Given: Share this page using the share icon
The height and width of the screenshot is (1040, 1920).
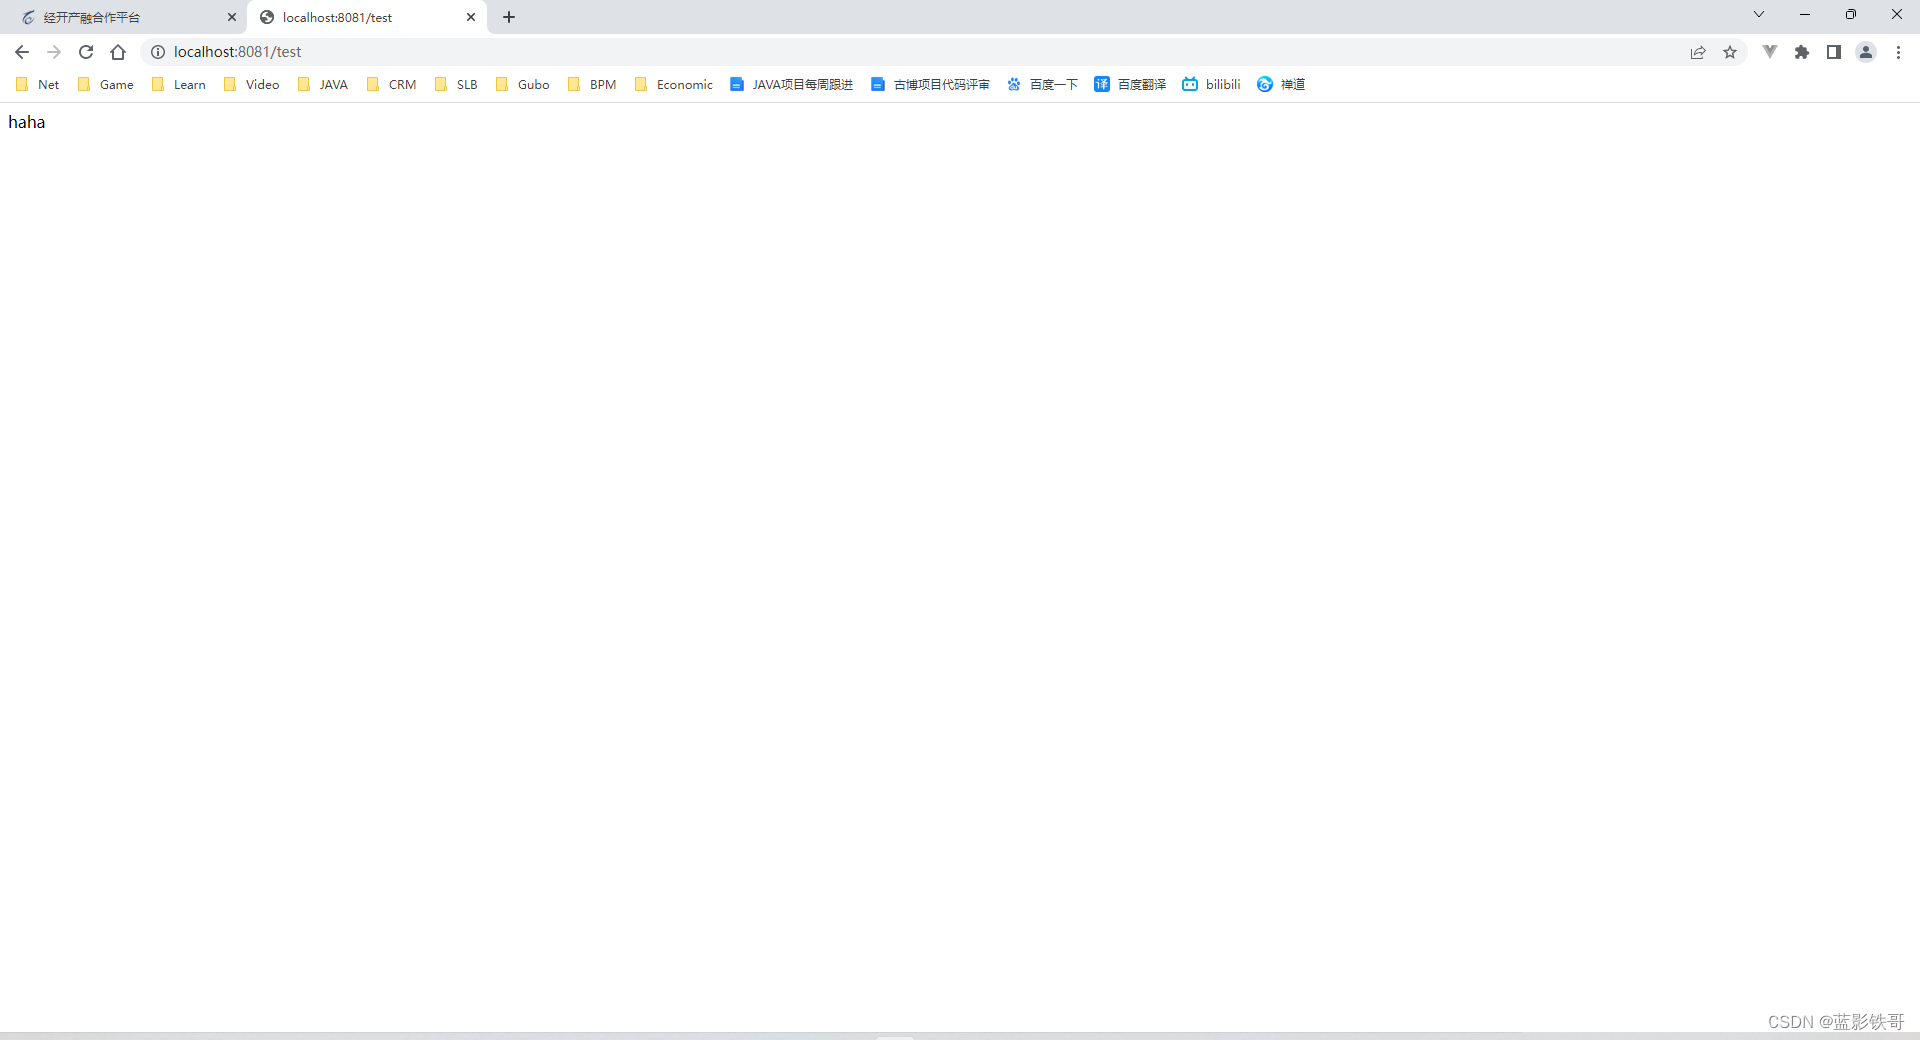Looking at the screenshot, I should click(1698, 52).
